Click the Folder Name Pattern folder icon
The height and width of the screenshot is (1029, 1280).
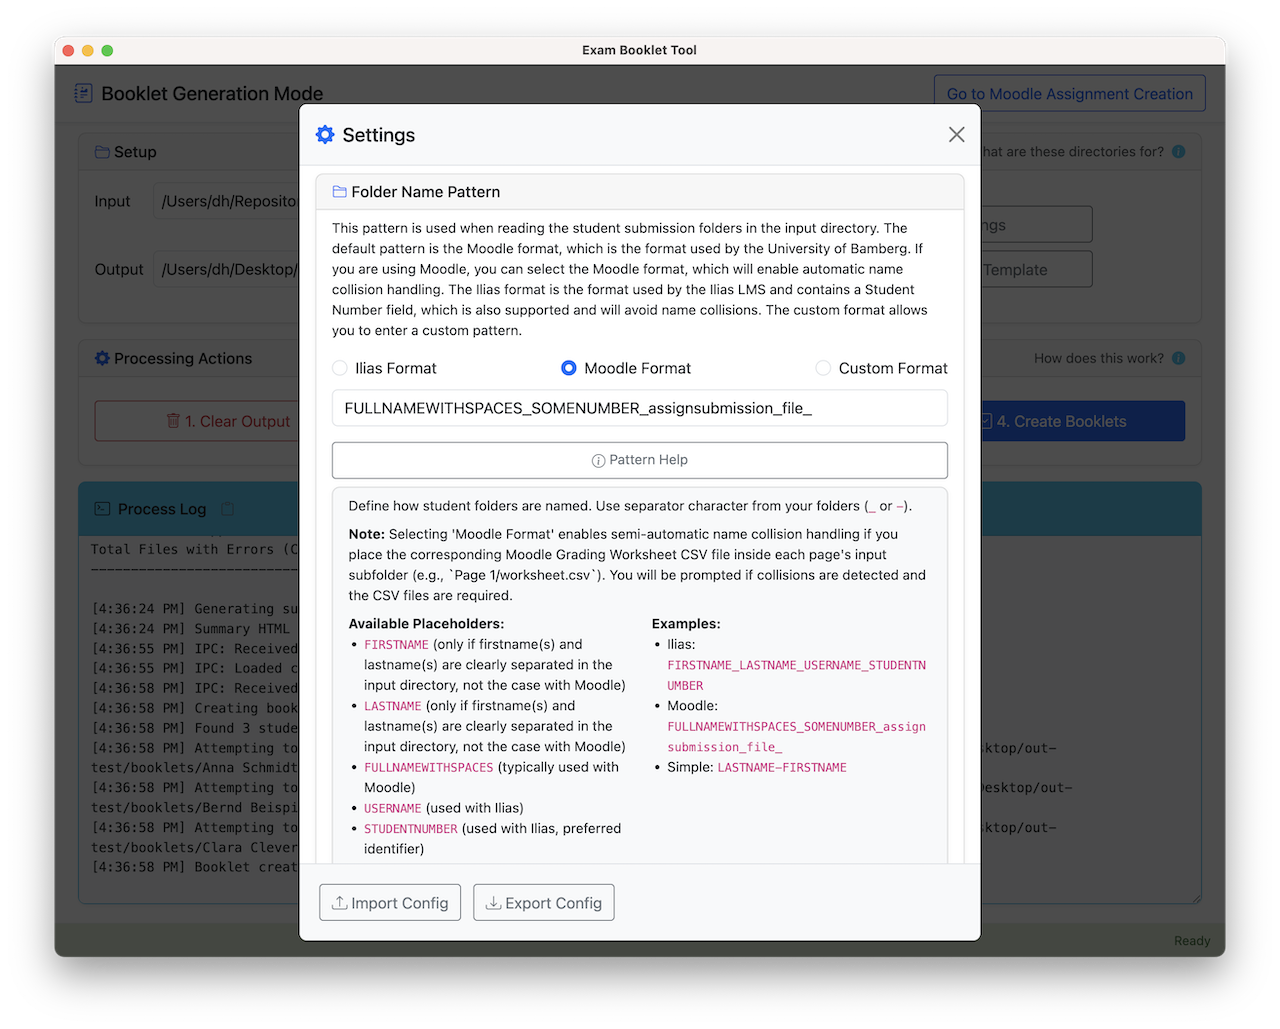coord(339,192)
